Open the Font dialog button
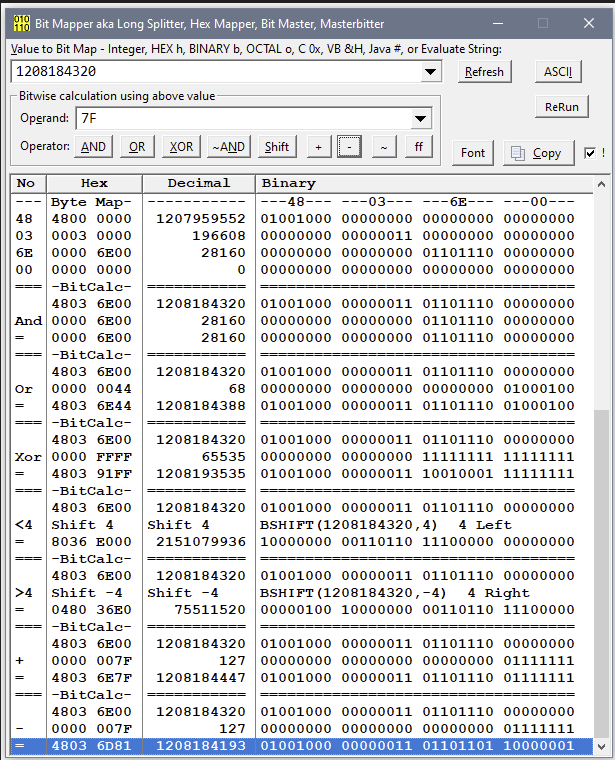 point(473,153)
